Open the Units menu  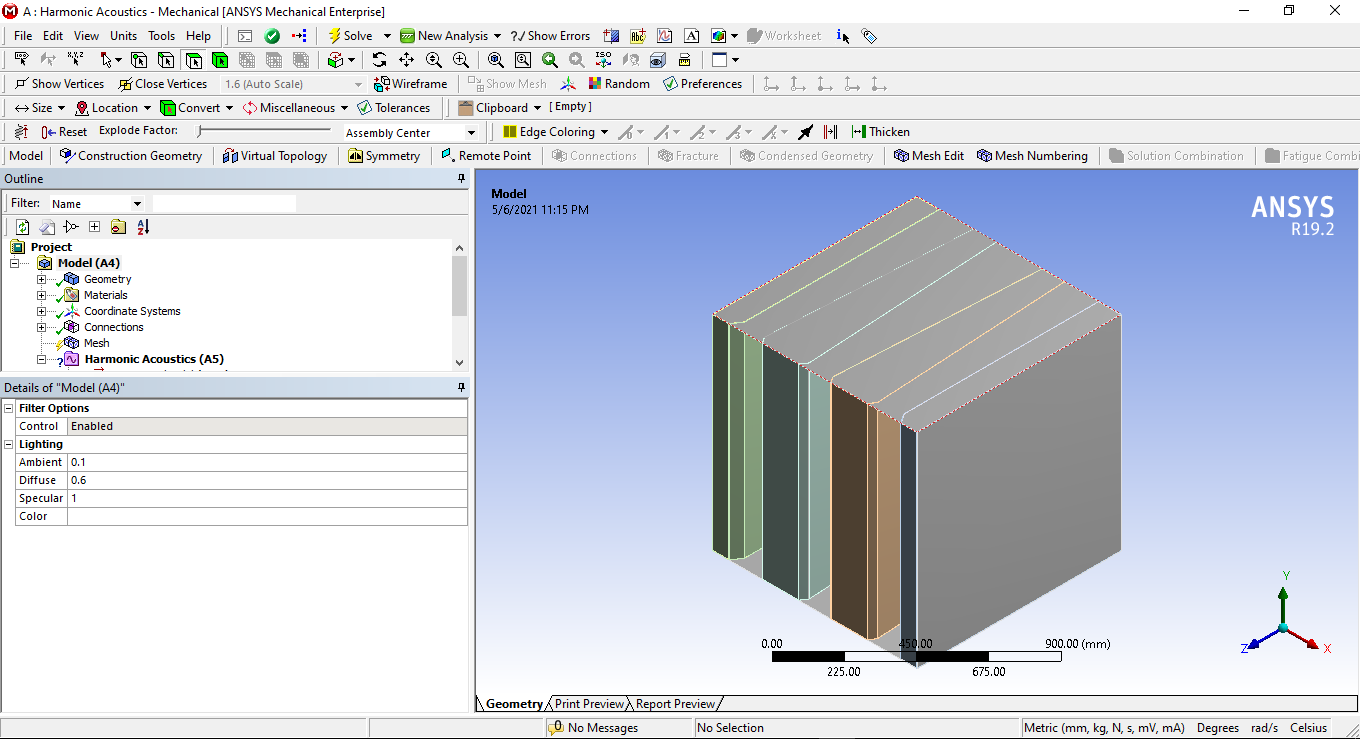(x=123, y=35)
